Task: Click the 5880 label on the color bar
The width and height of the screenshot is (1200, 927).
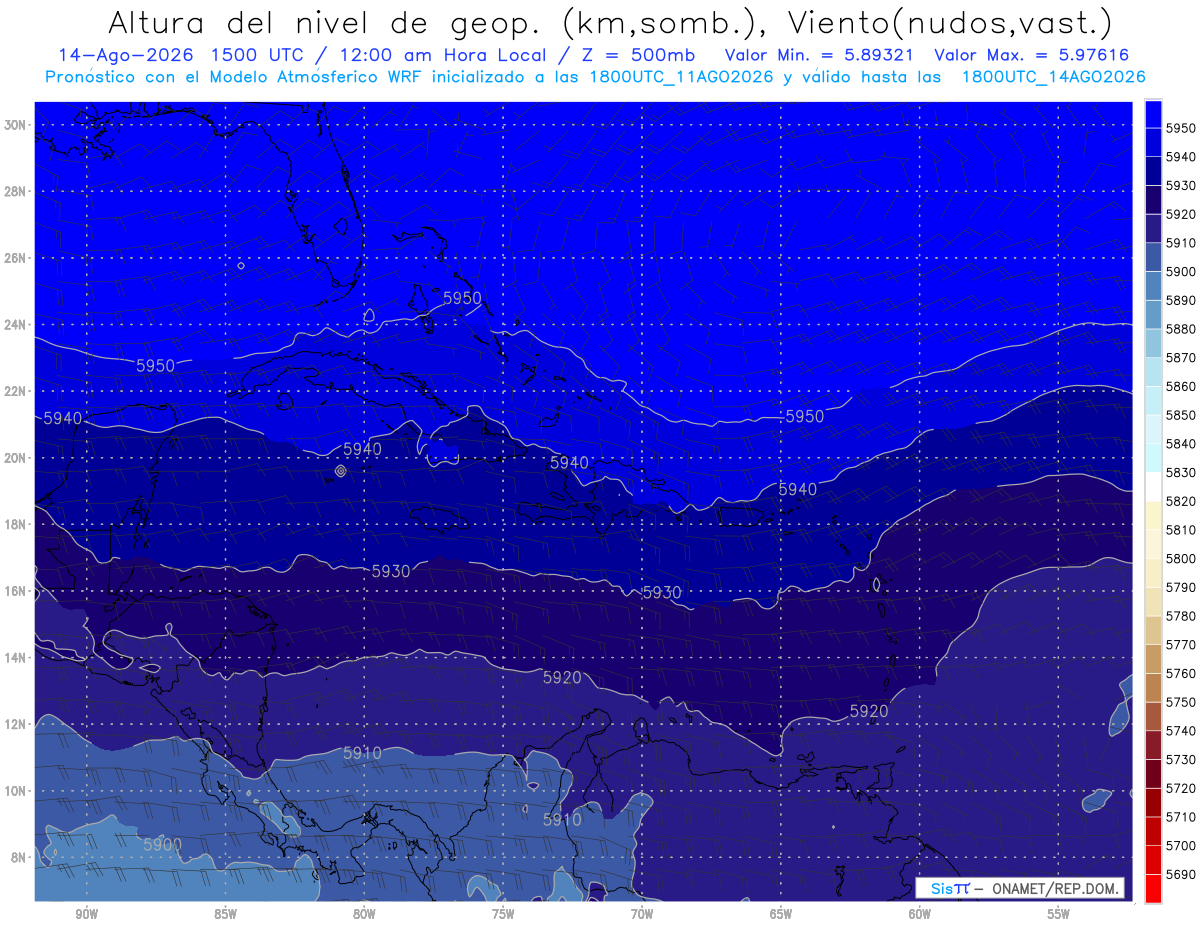Action: (1181, 329)
